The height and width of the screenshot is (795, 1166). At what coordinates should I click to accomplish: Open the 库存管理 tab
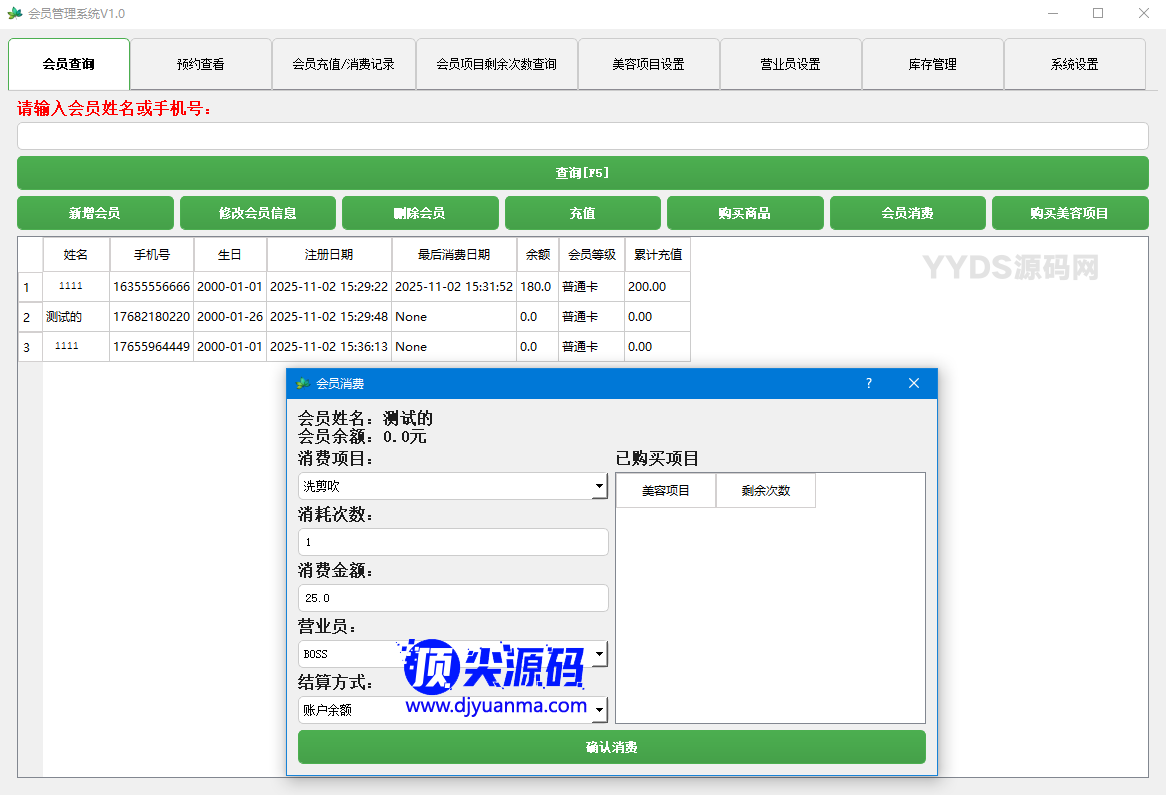(x=932, y=64)
